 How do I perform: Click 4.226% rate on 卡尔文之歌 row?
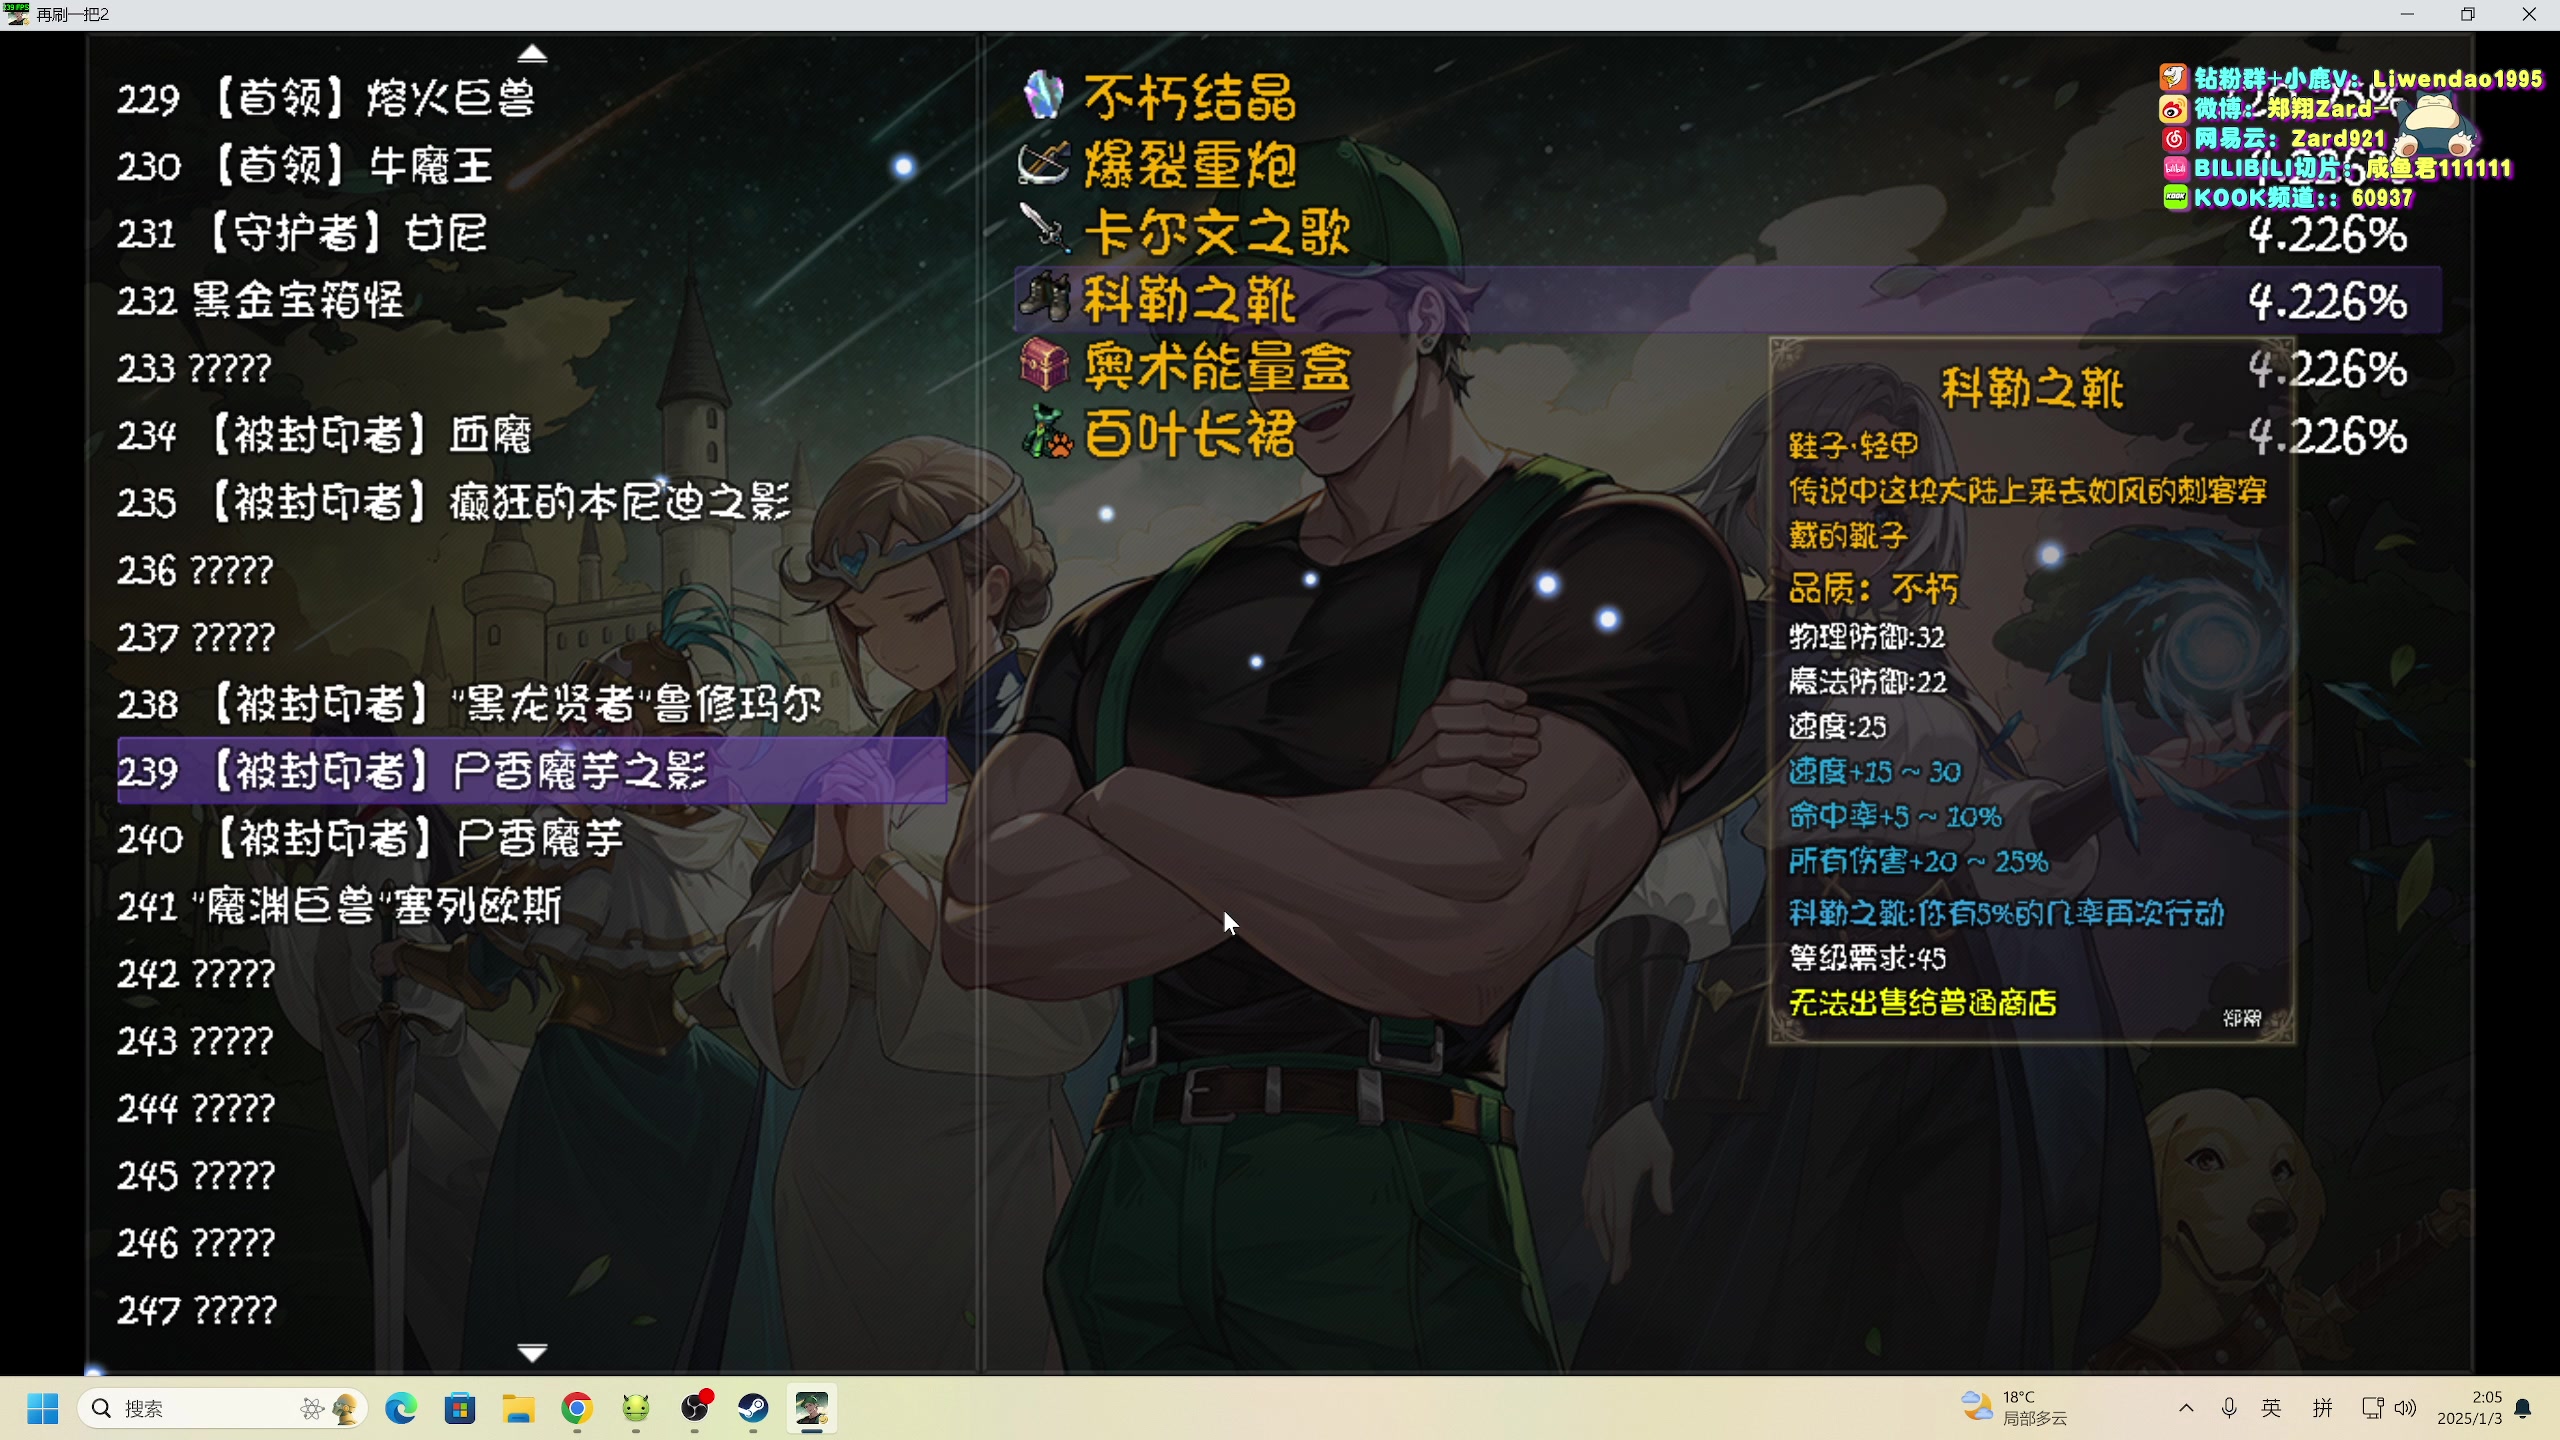pos(2327,235)
